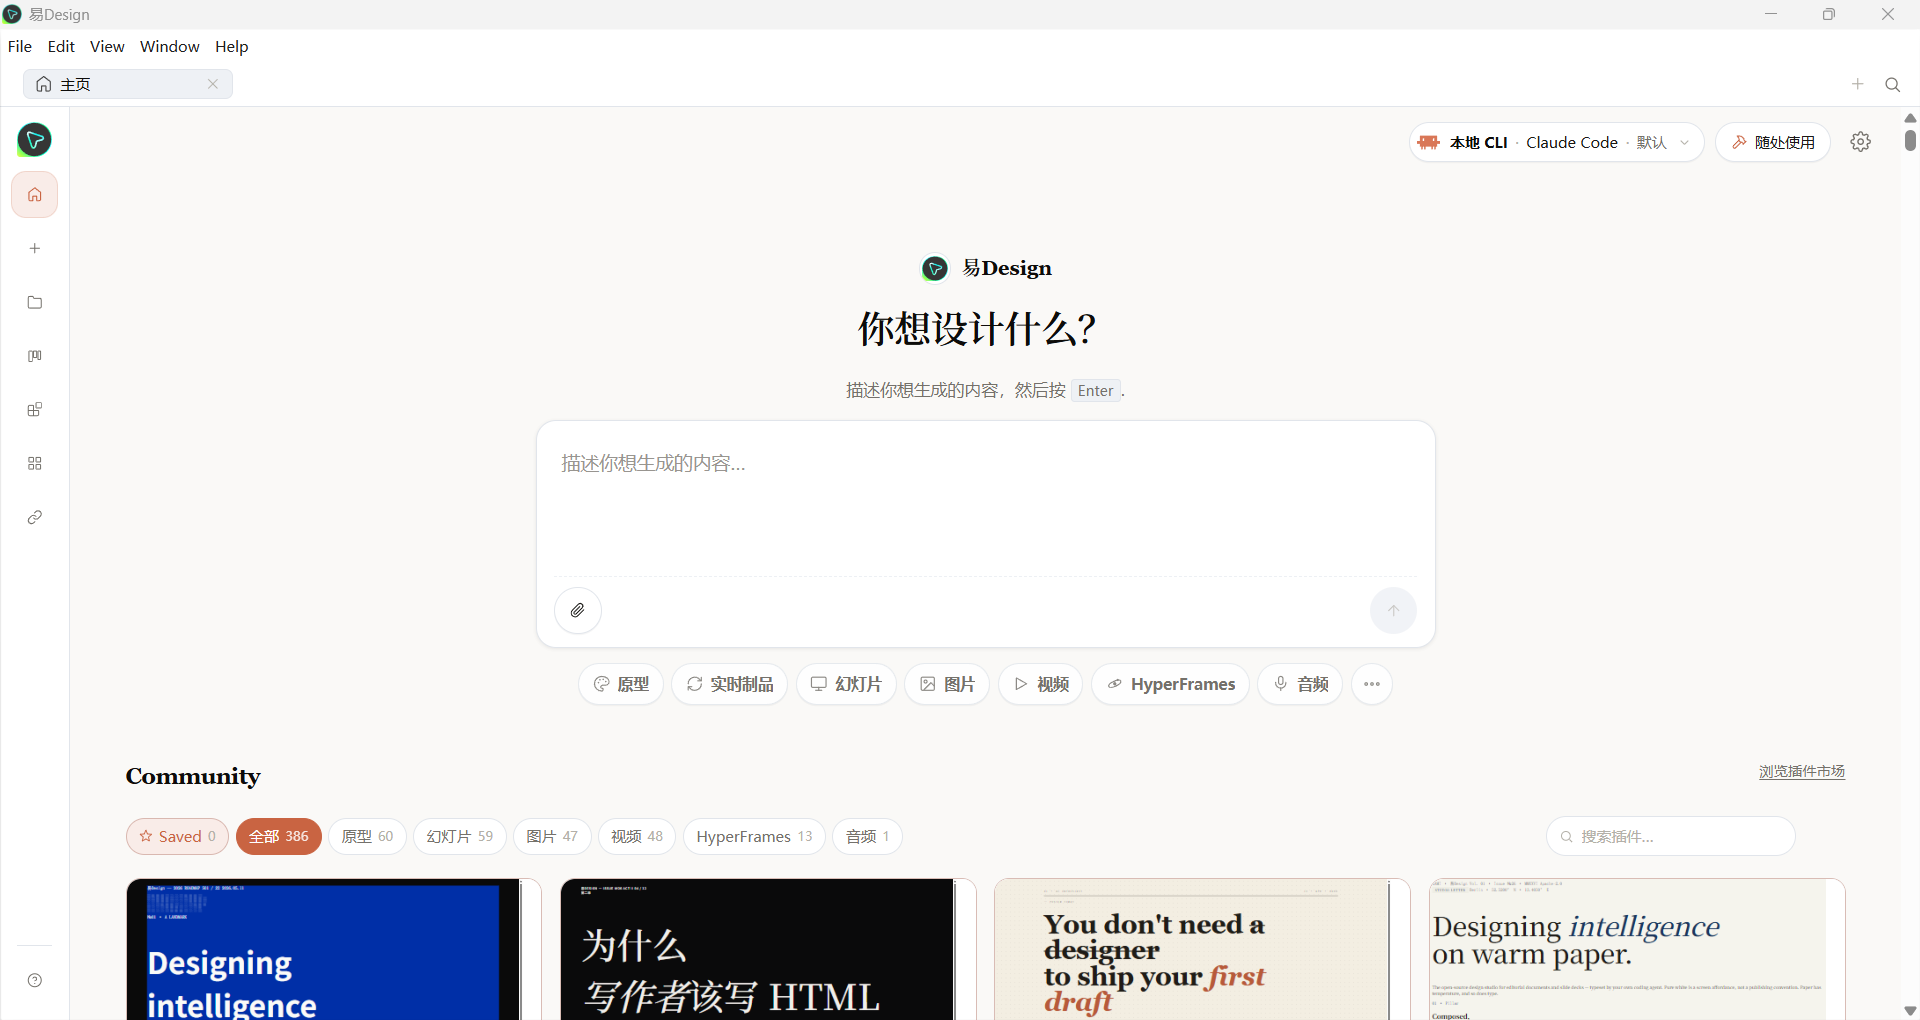Select the 幻灯片 mode chip
Viewport: 1920px width, 1020px height.
(x=846, y=684)
